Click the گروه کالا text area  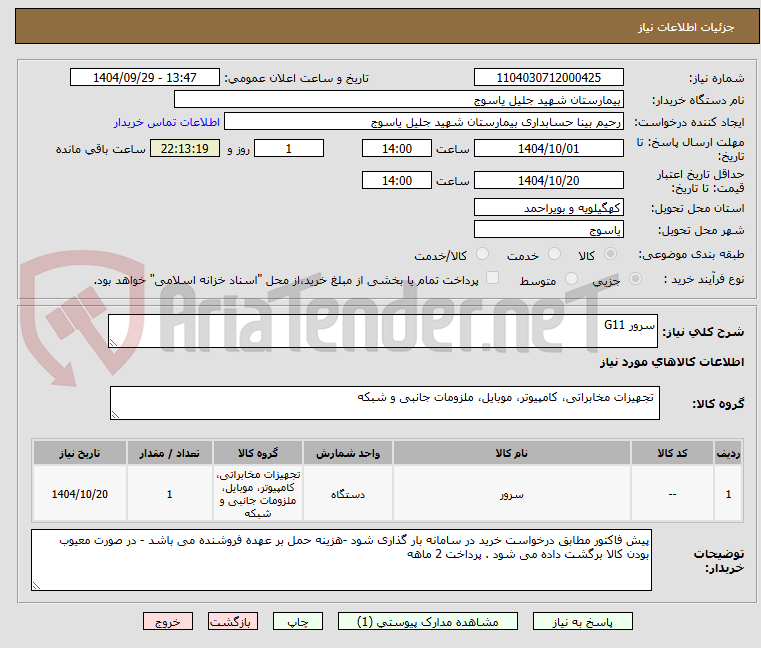click(384, 403)
